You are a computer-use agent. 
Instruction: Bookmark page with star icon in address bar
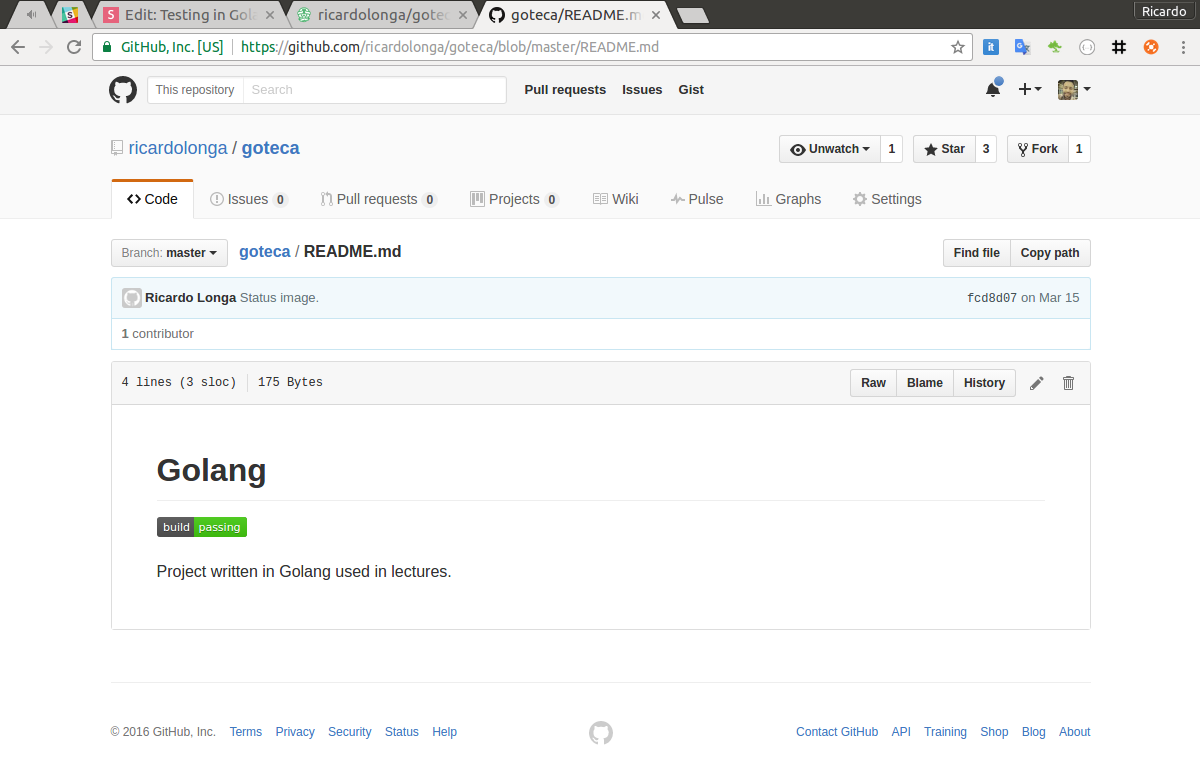957,47
